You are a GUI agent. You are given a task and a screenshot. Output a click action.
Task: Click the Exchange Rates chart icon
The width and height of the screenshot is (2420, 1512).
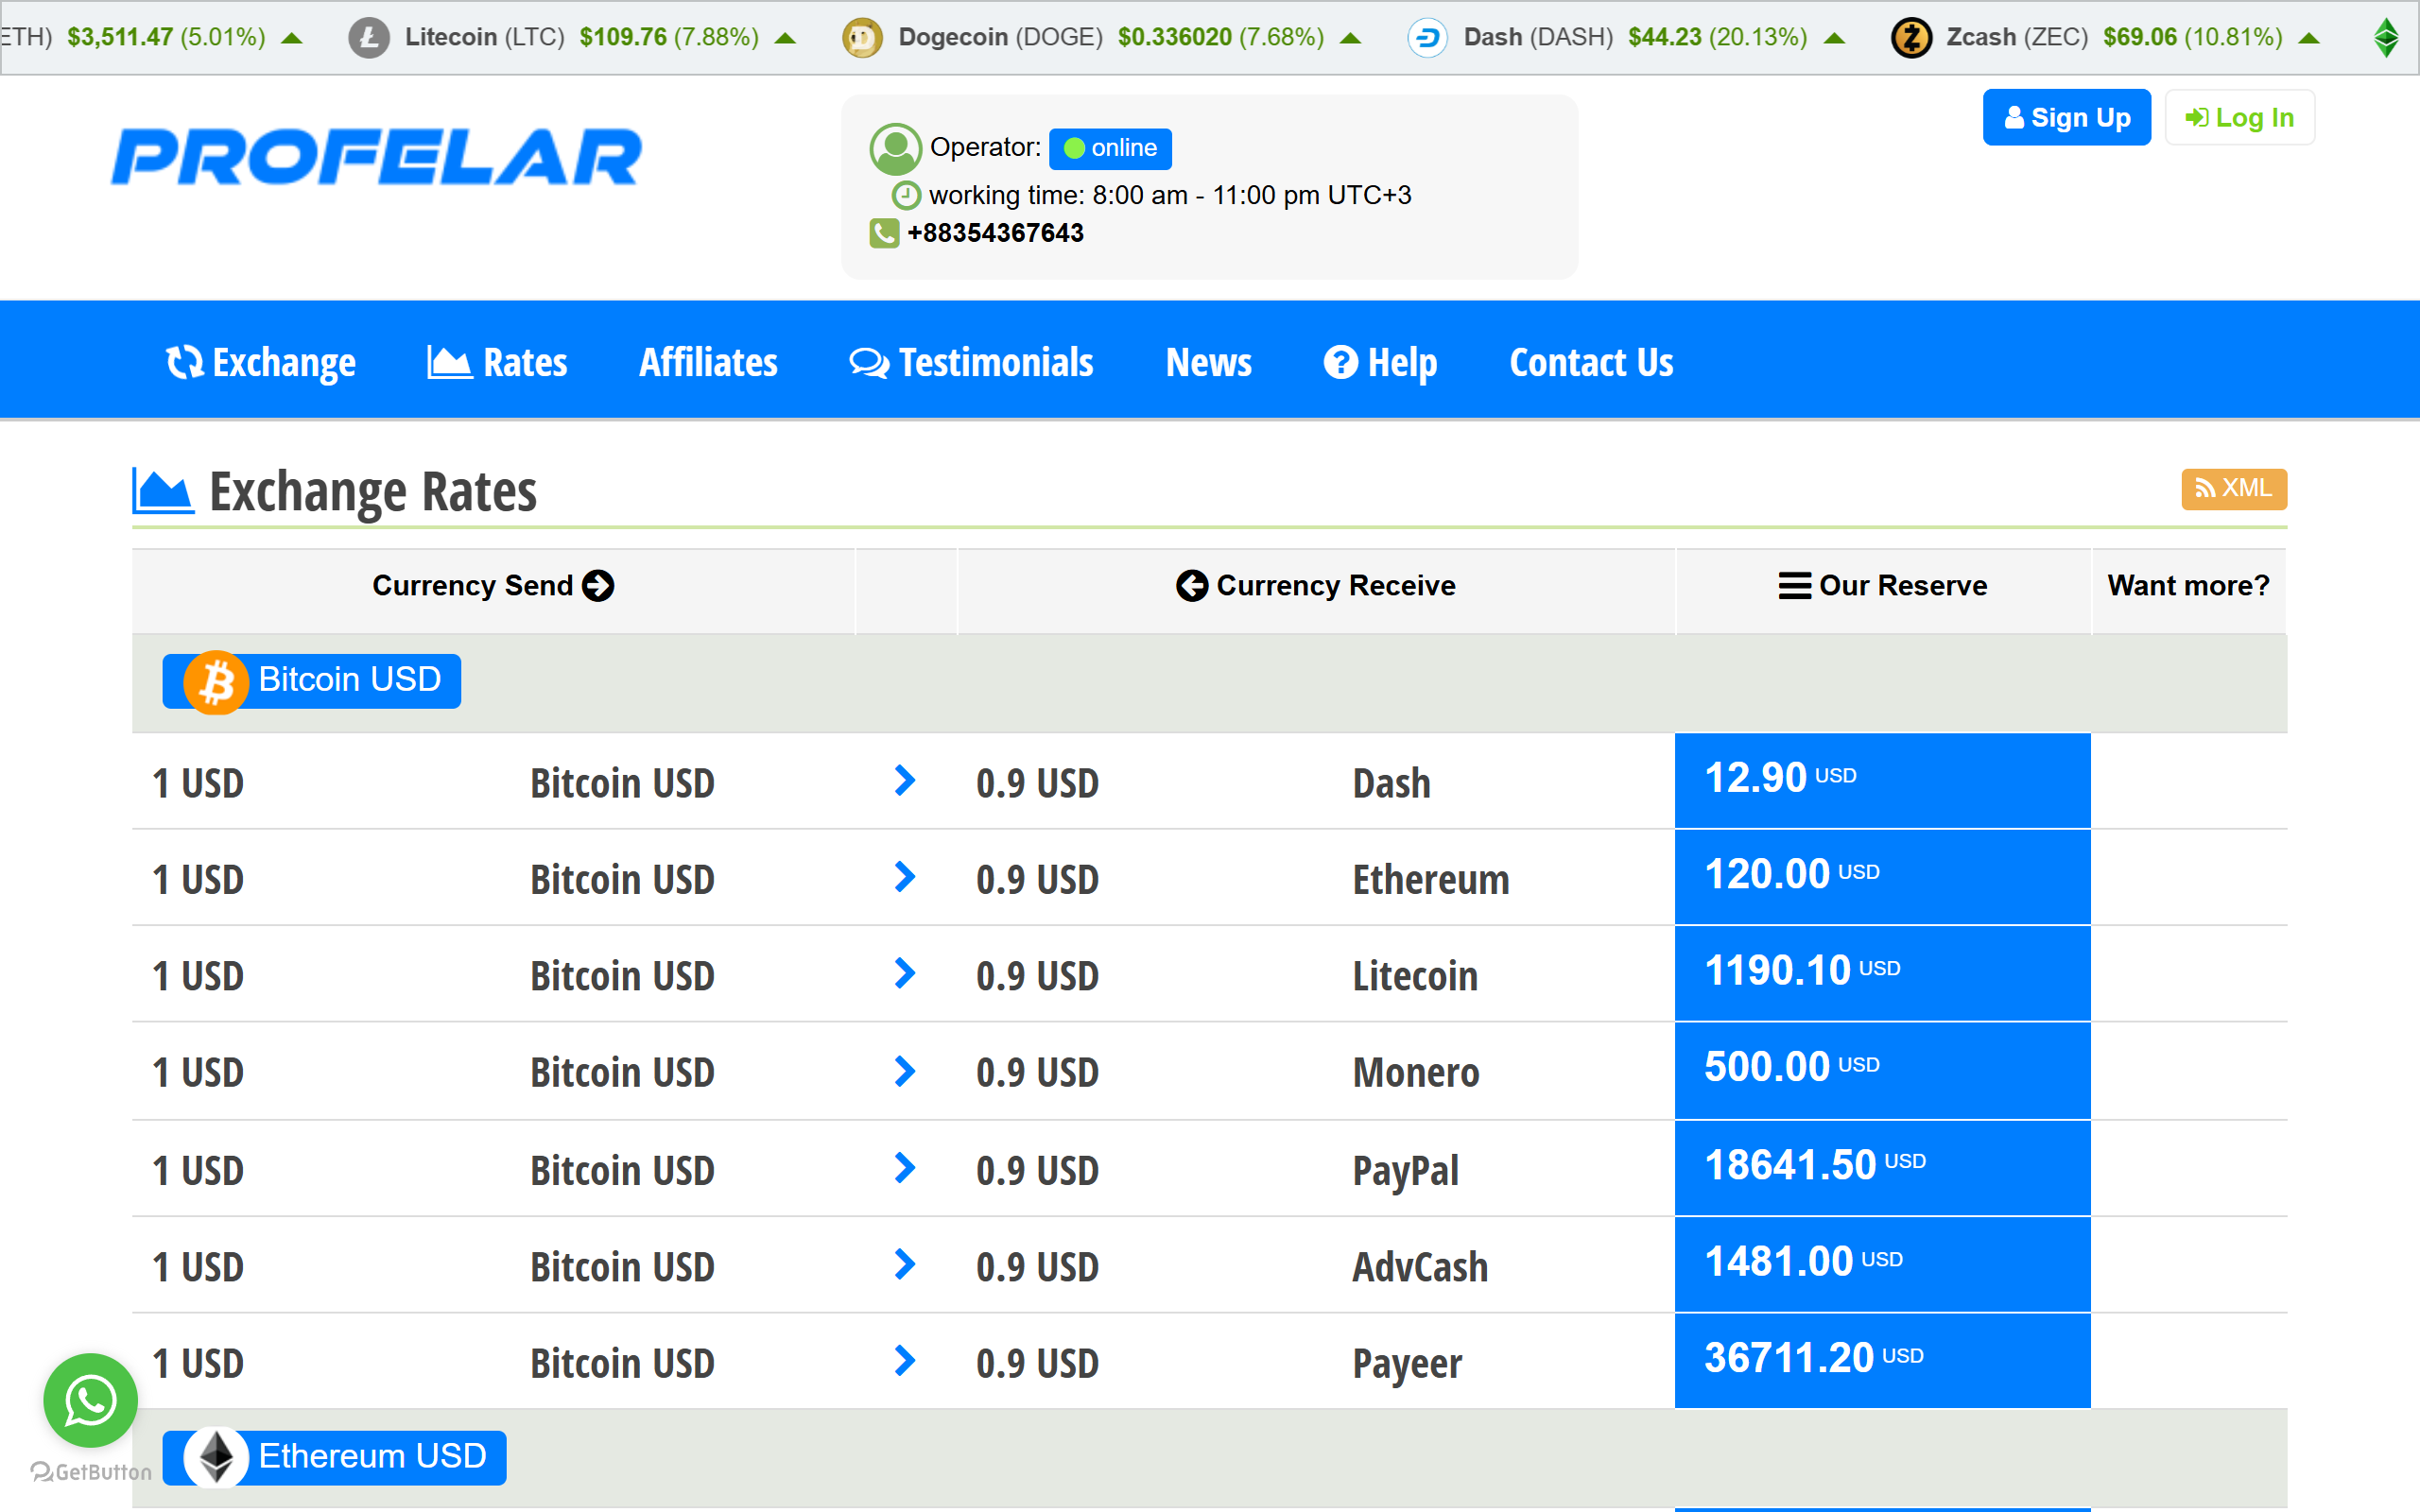(163, 490)
